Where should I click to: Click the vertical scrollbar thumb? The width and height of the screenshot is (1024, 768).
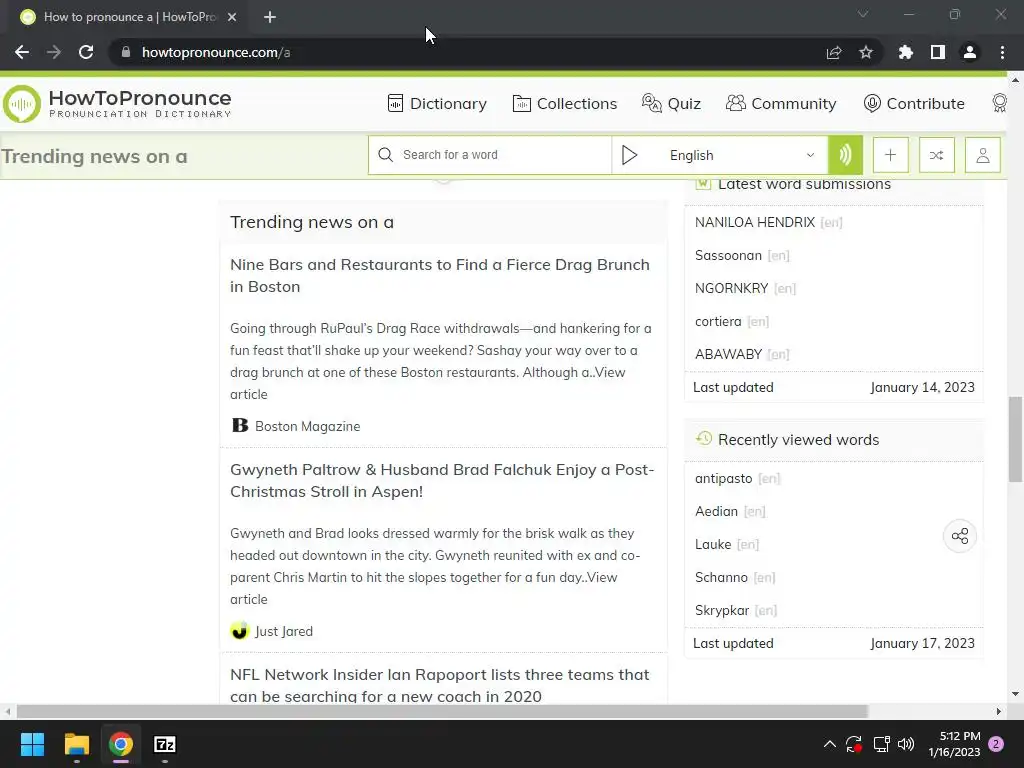click(1015, 439)
